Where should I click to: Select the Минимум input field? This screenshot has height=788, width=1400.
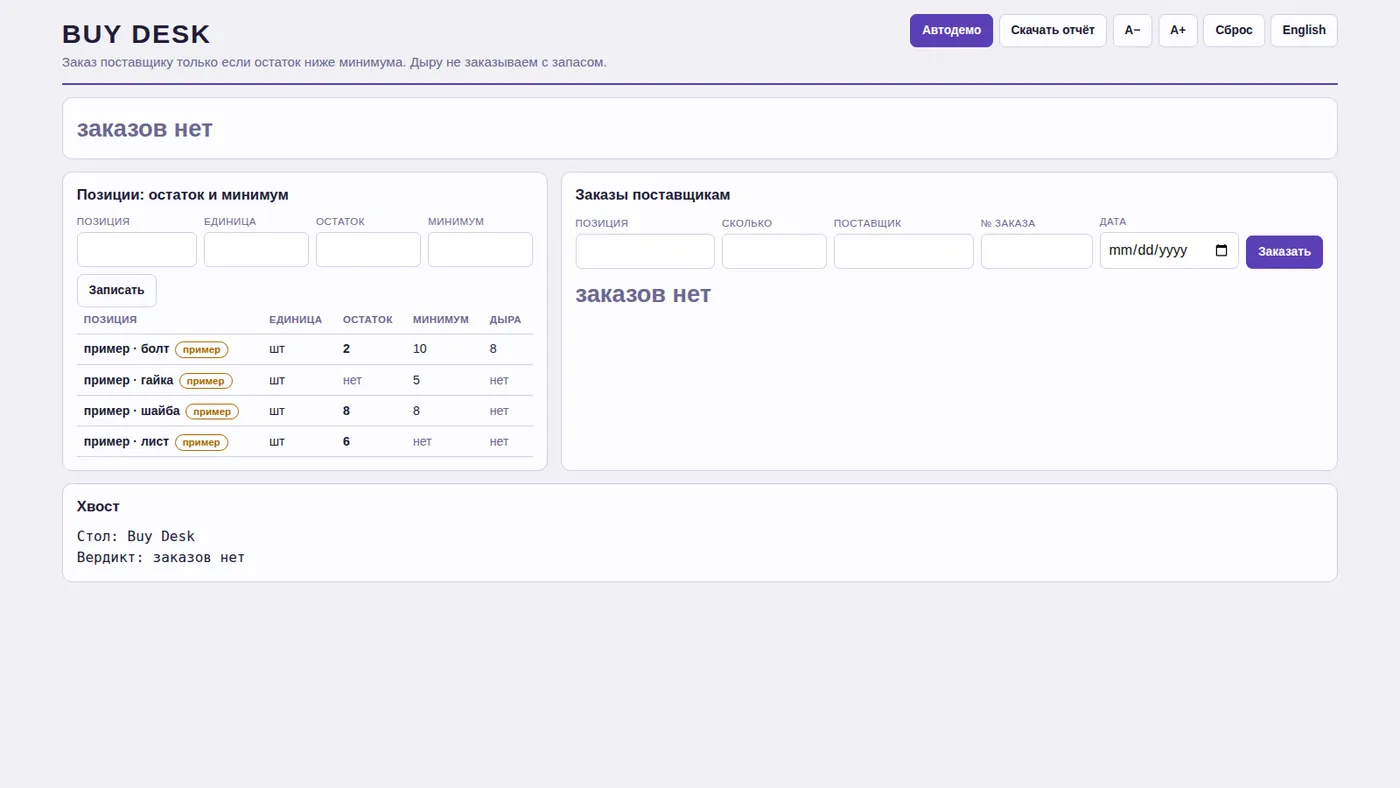coord(480,250)
